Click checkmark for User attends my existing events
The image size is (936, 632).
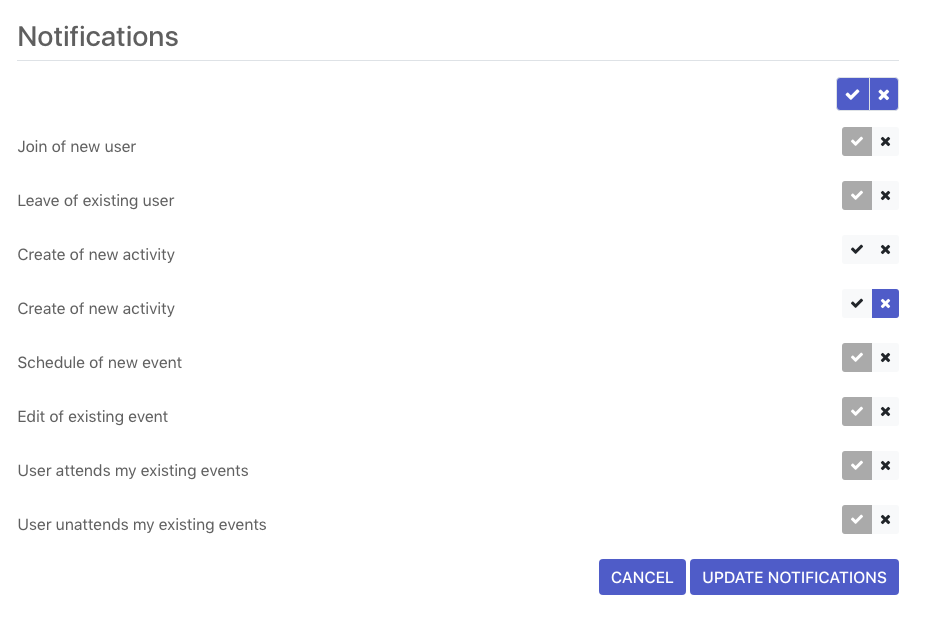click(857, 465)
